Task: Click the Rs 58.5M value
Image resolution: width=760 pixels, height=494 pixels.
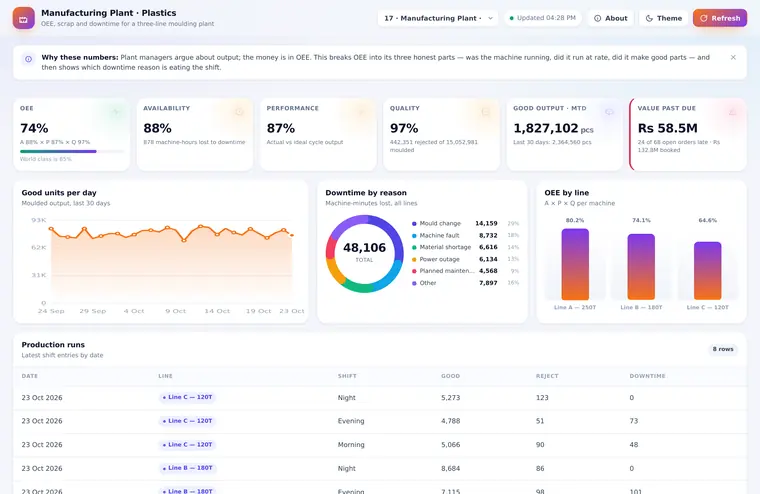Action: 667,128
